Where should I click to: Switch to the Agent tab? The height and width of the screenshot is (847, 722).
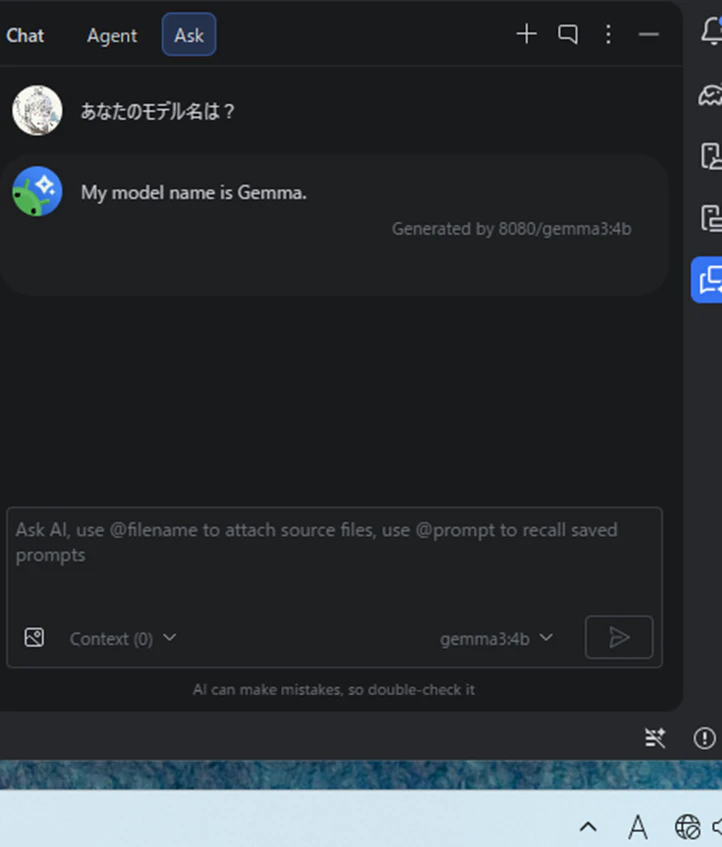click(112, 36)
